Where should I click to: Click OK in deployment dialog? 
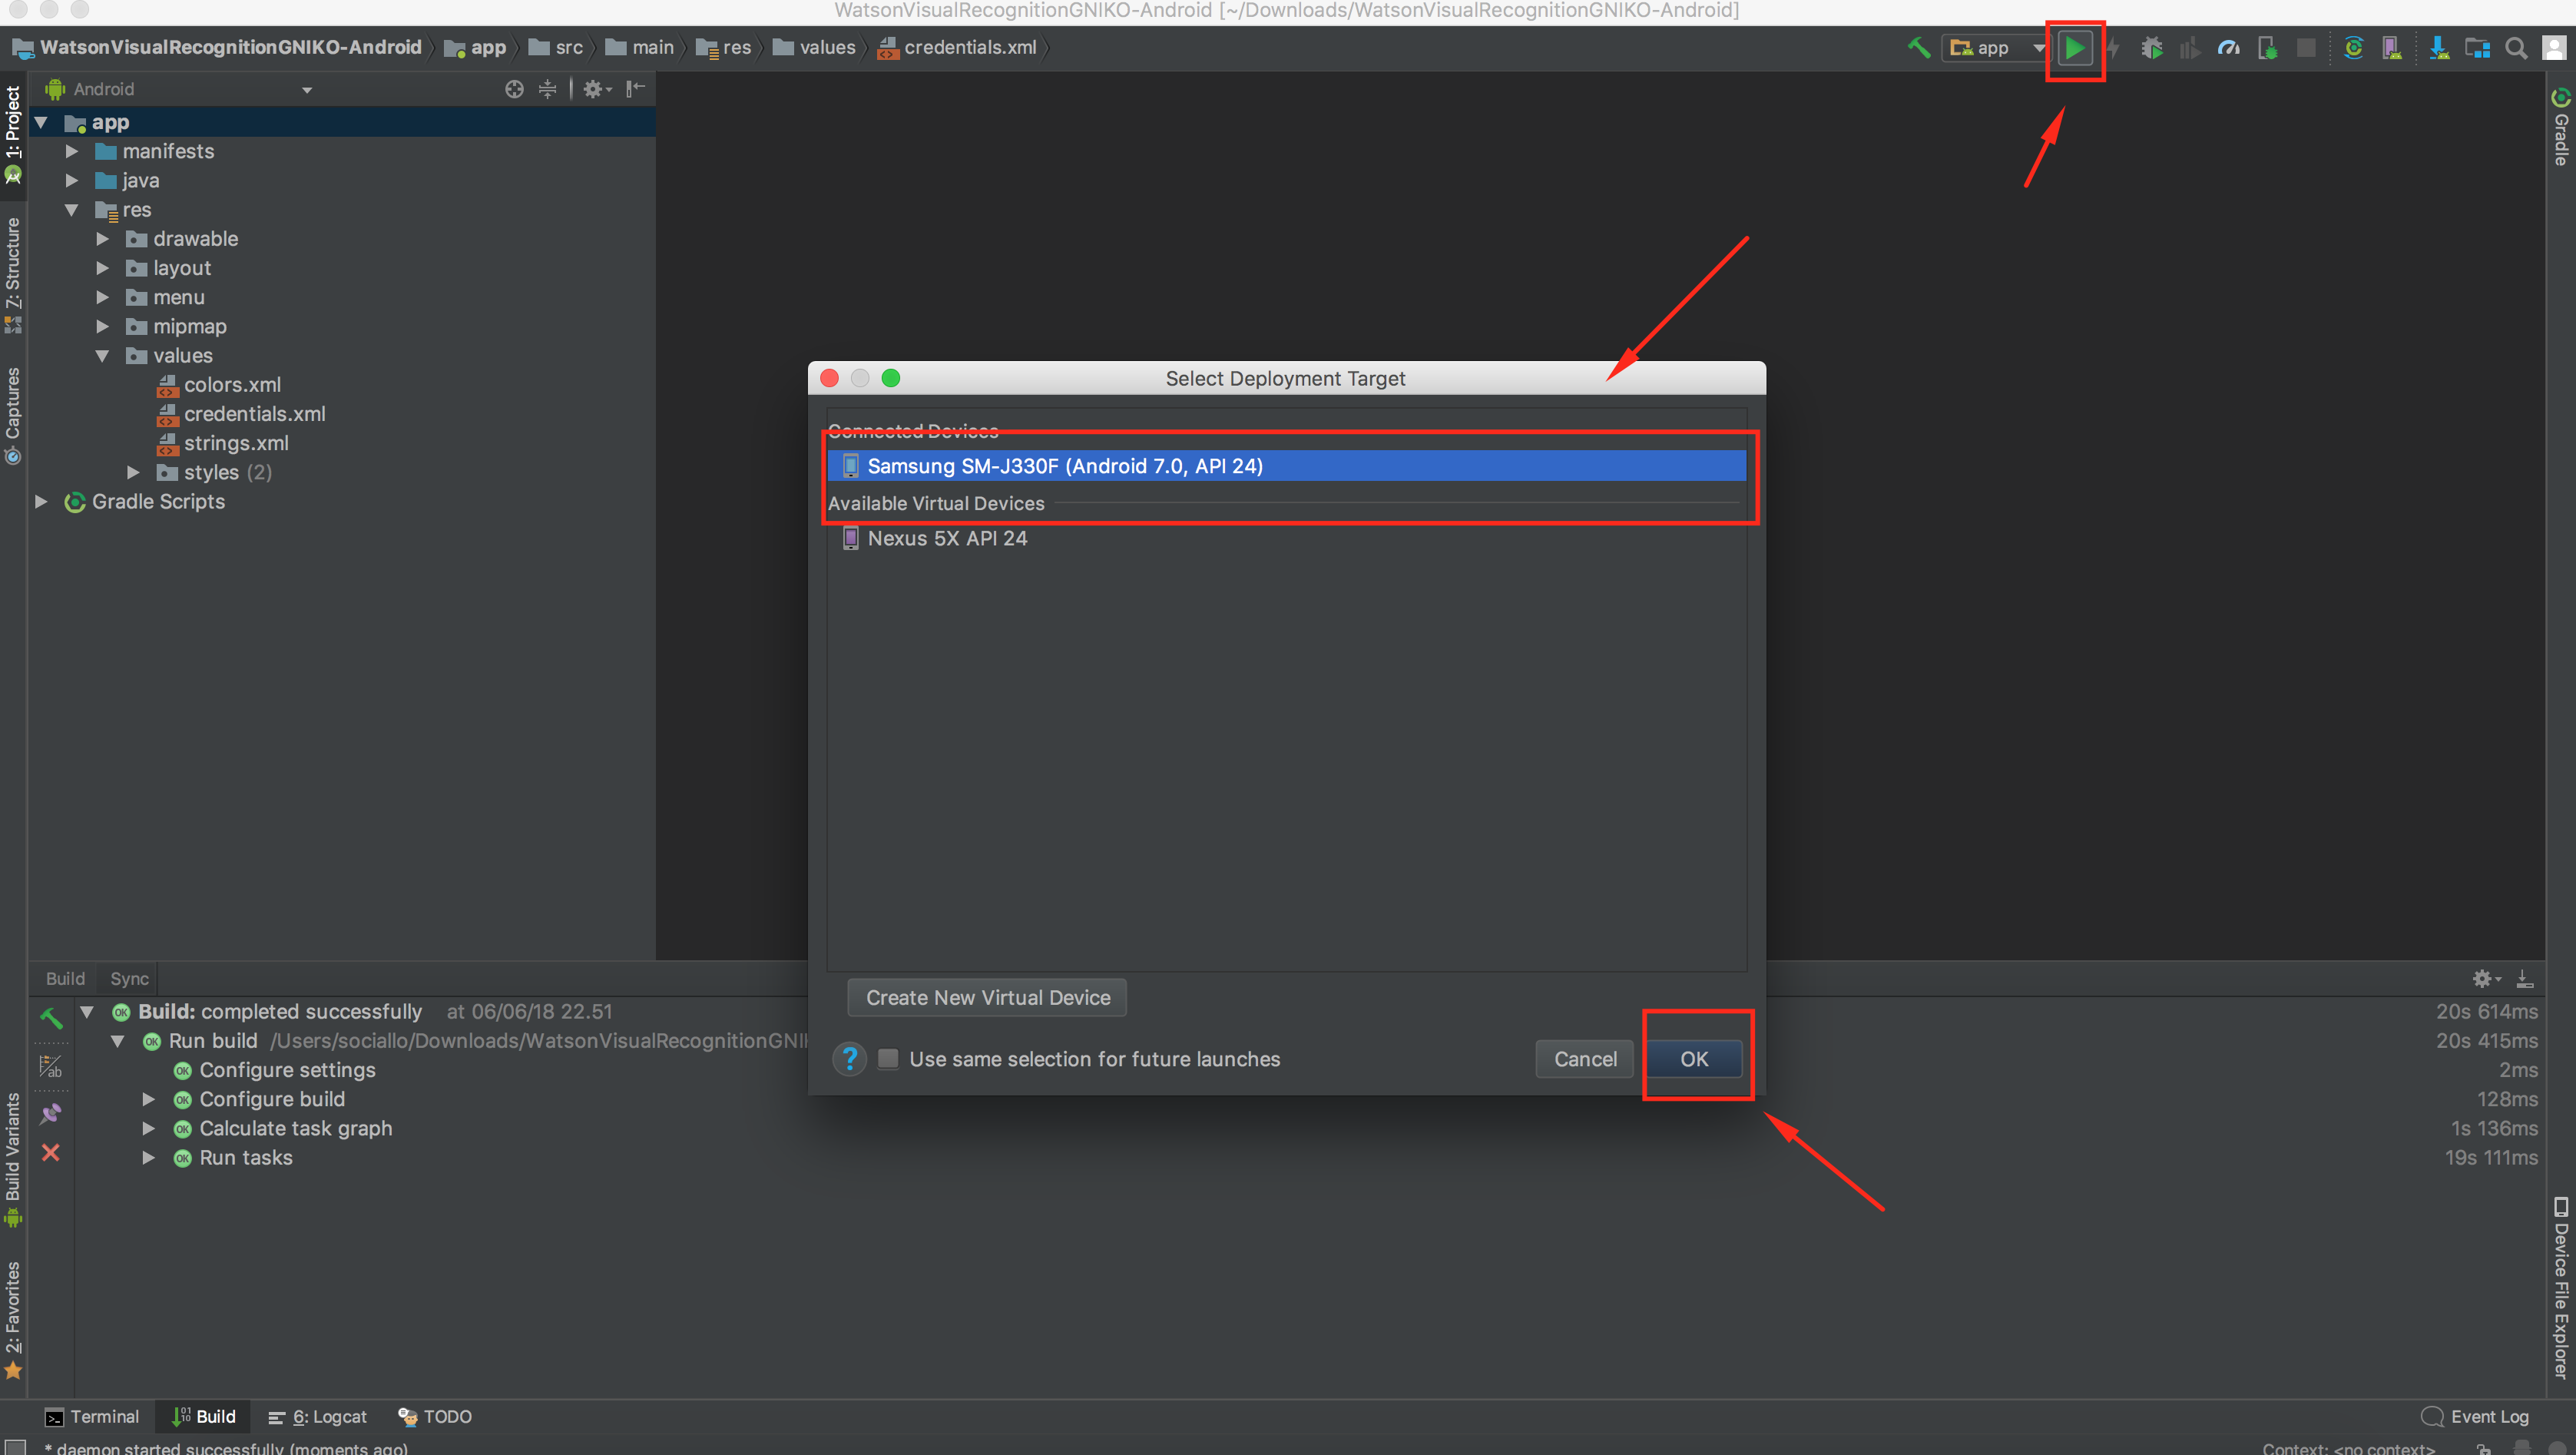click(1693, 1059)
